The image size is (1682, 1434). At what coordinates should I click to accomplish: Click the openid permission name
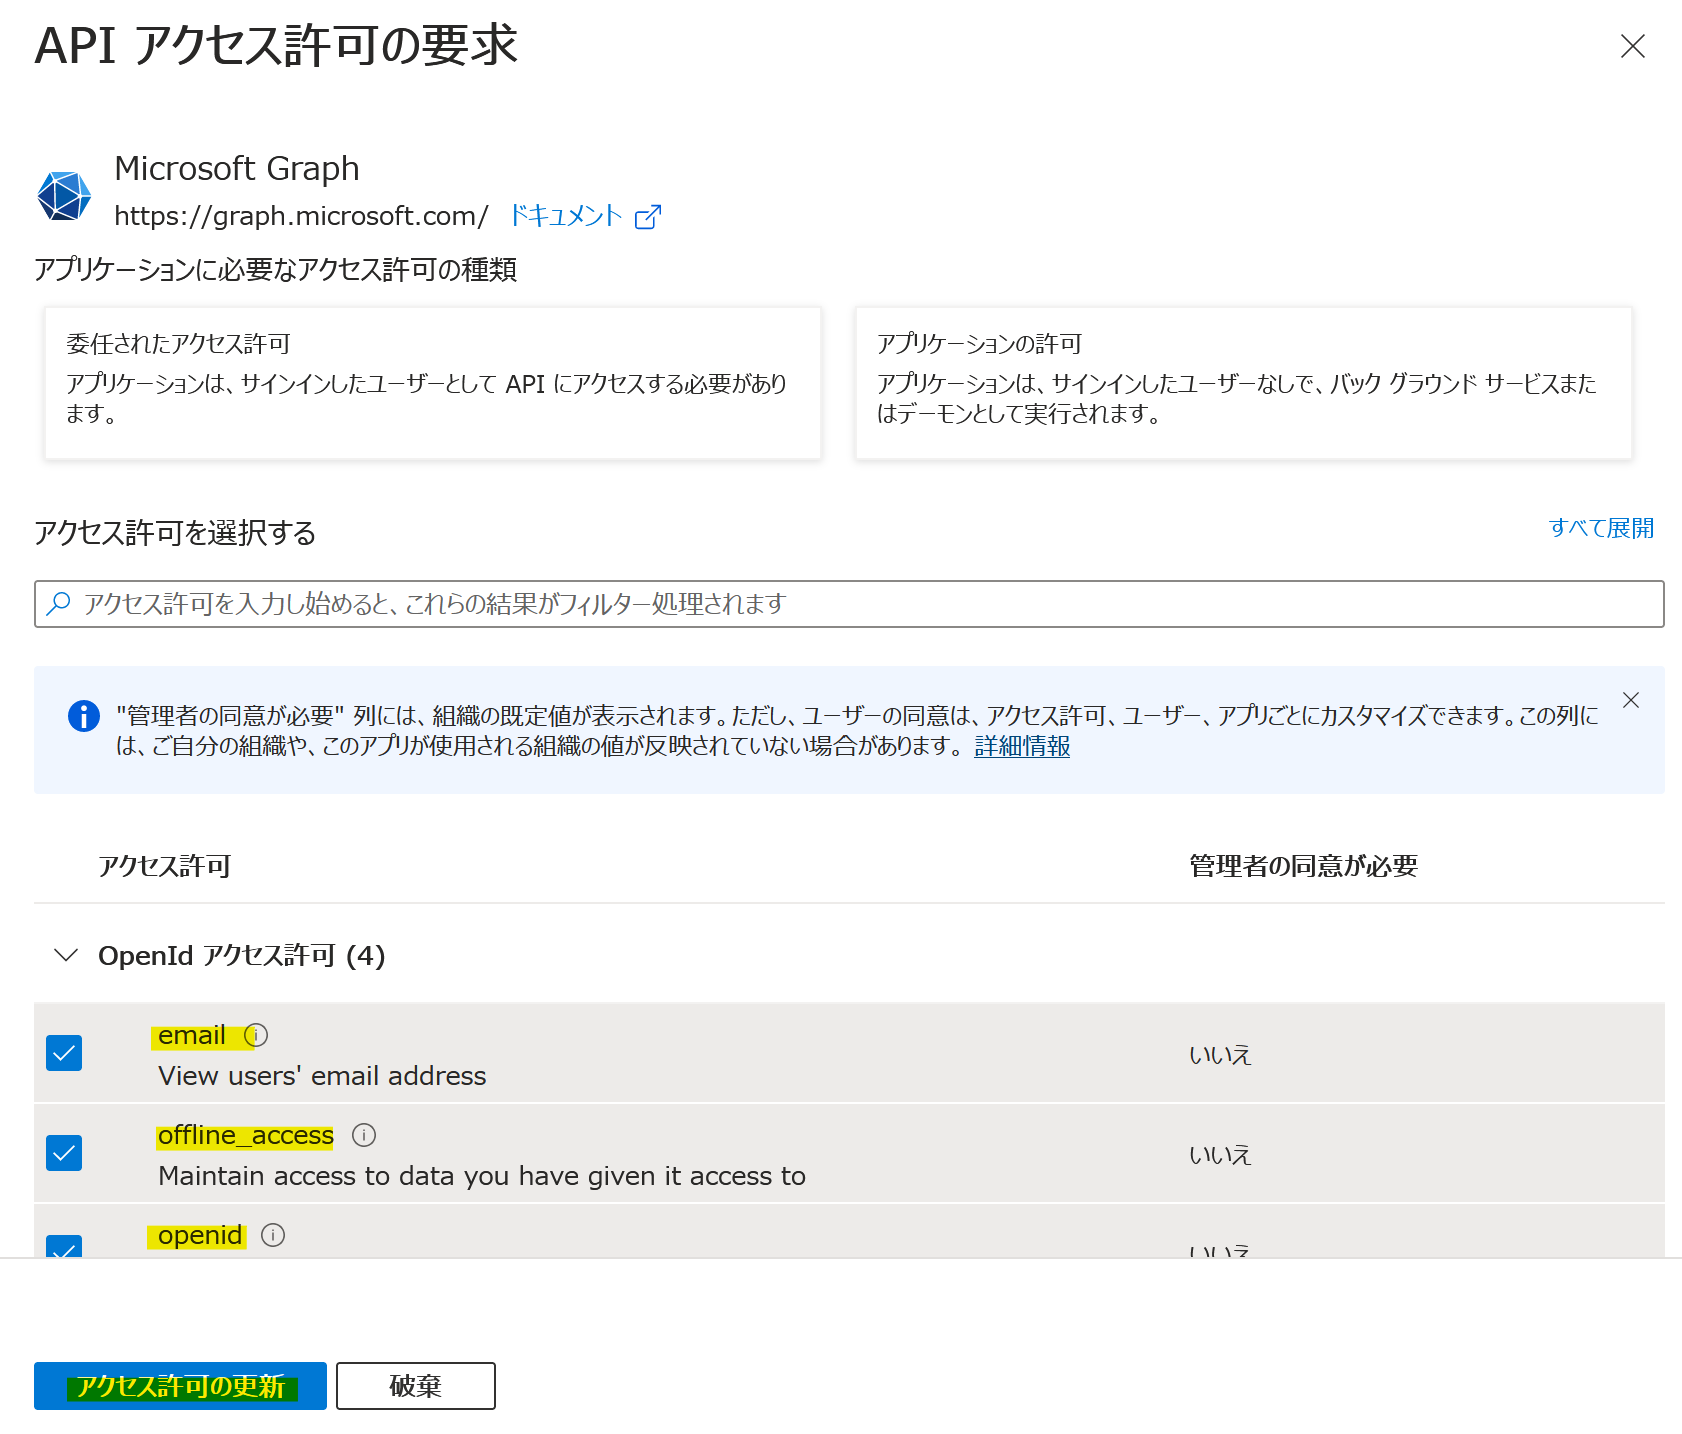pyautogui.click(x=200, y=1236)
